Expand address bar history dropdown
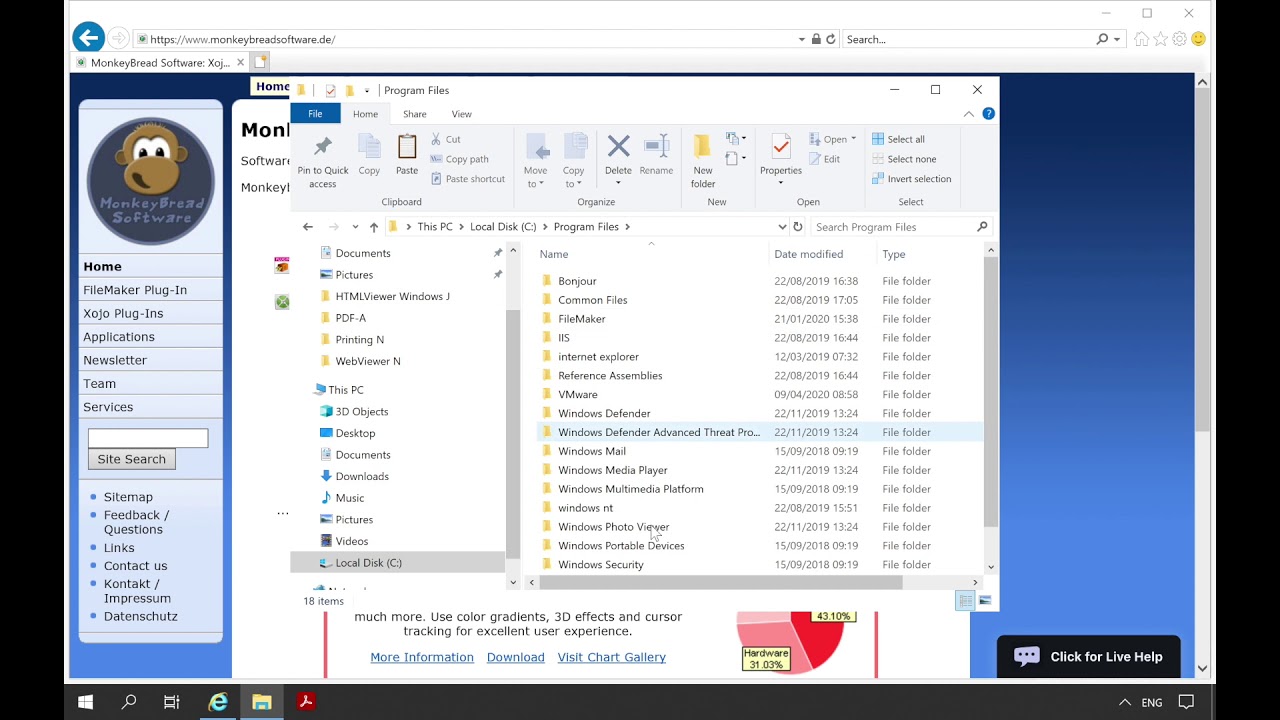The width and height of the screenshot is (1280, 720). 782,227
